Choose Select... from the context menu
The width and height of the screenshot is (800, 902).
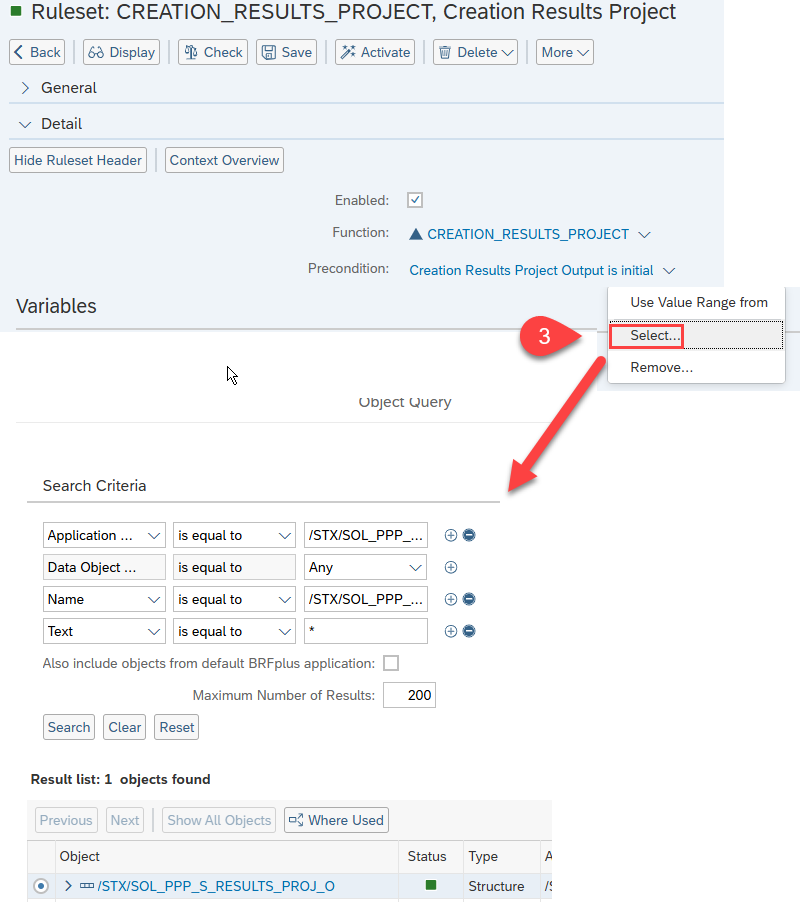[x=655, y=336]
